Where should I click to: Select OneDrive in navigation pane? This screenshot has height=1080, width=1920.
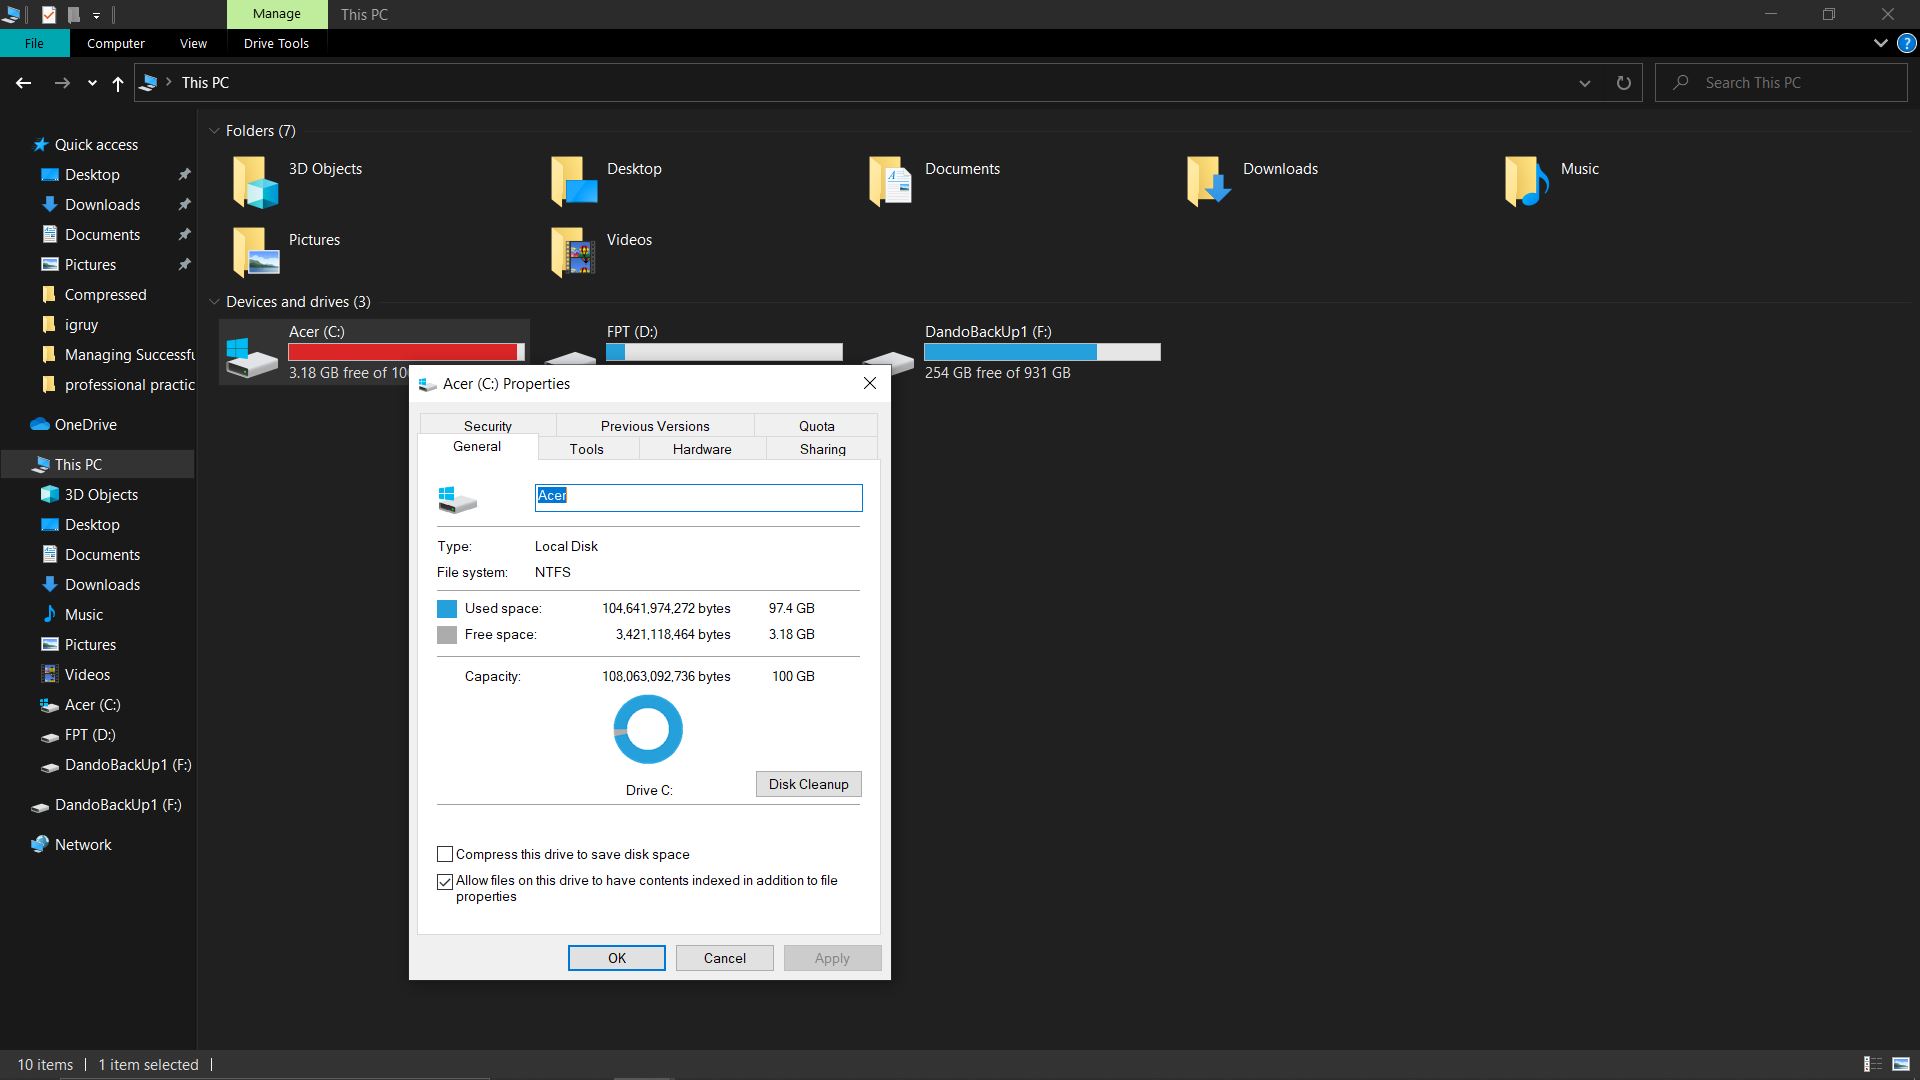pos(85,425)
